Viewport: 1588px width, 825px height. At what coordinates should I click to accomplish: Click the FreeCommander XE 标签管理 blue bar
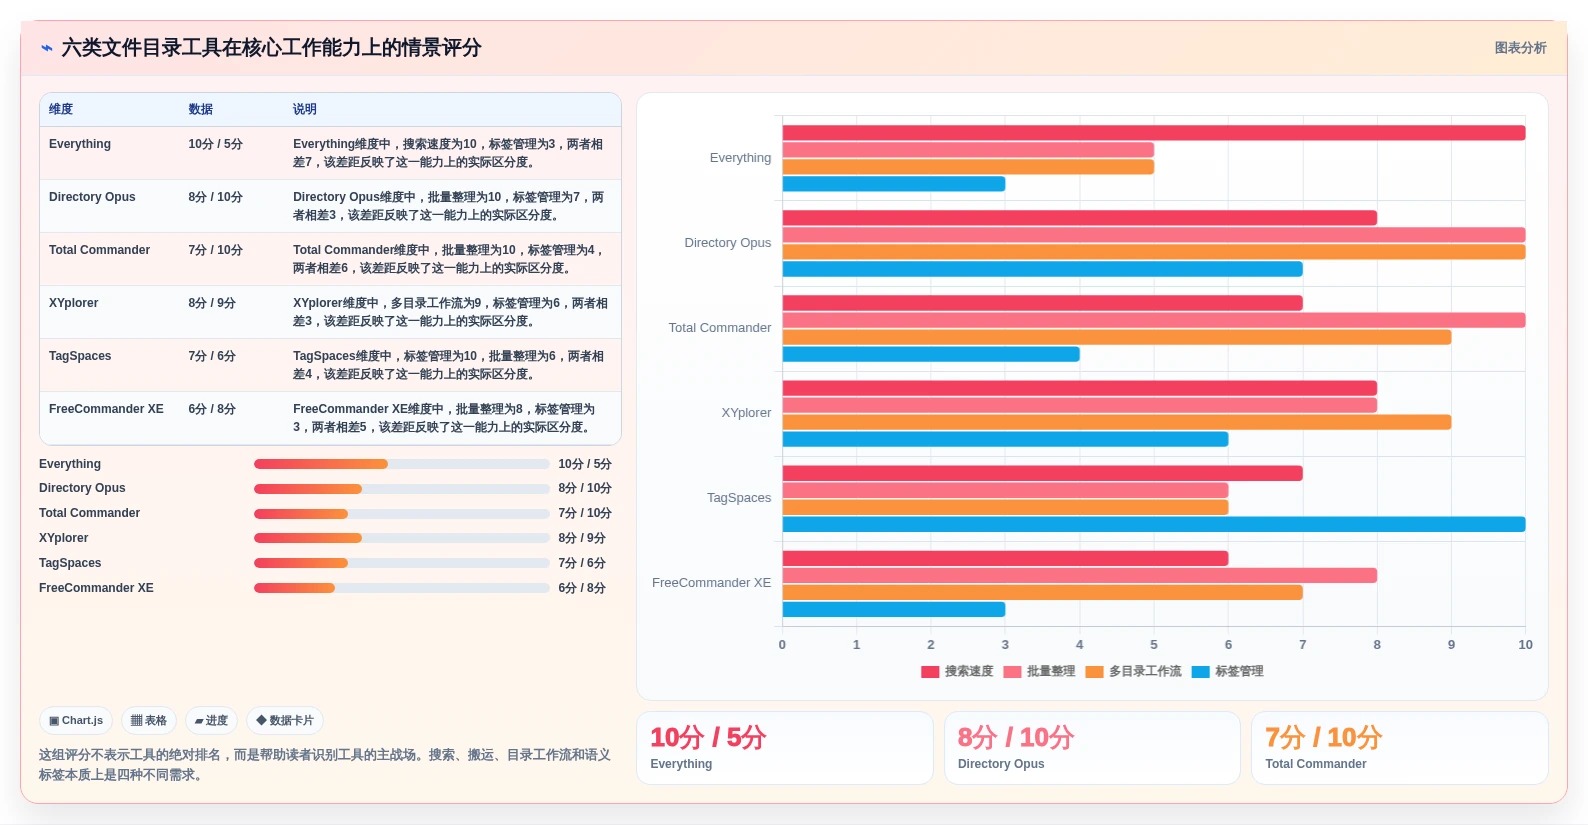pos(894,609)
